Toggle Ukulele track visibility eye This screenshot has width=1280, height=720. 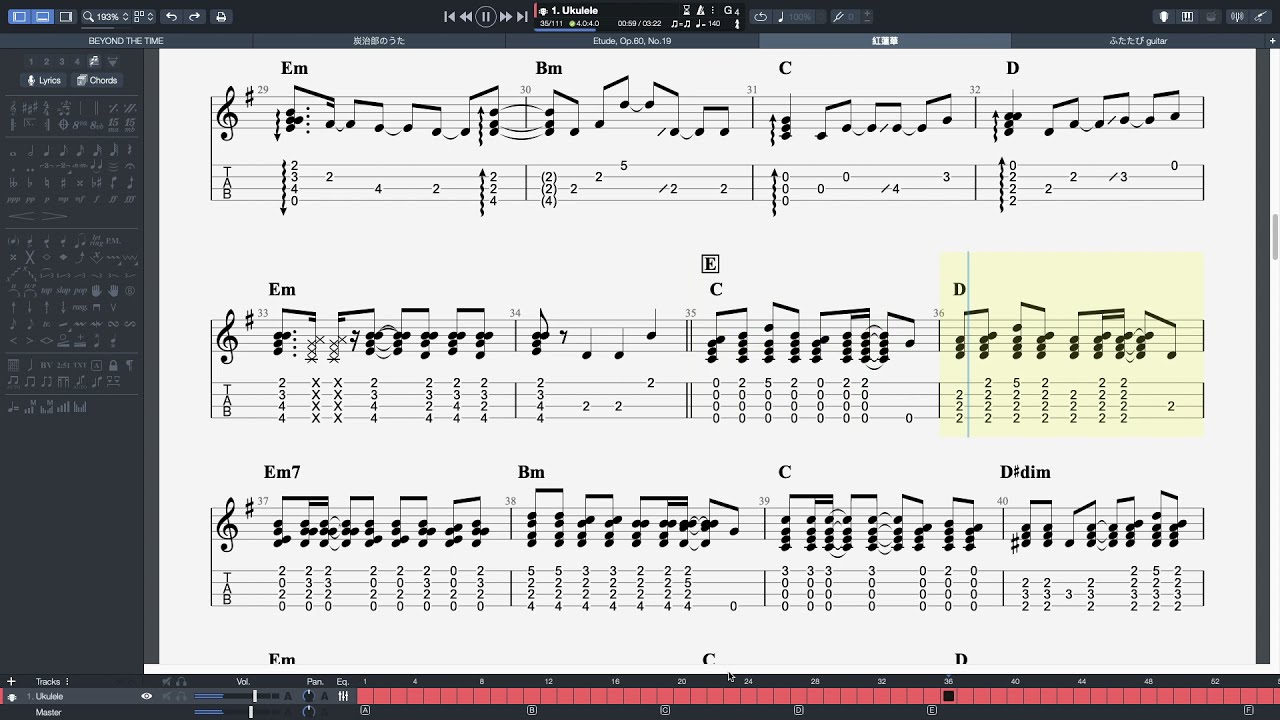[x=147, y=696]
